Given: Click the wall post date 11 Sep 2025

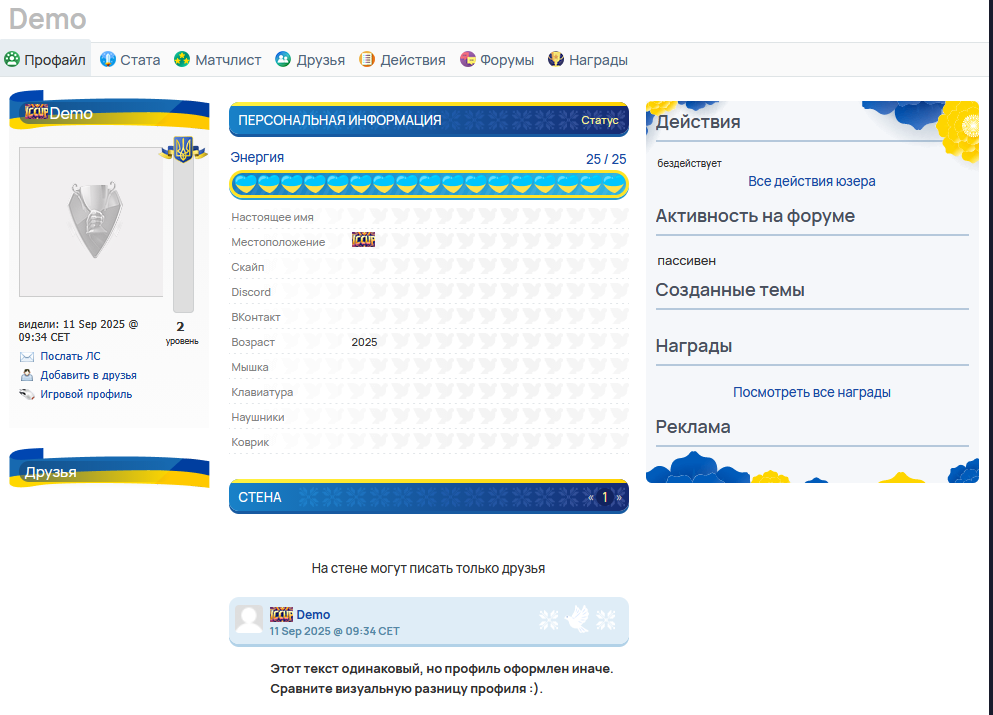Looking at the screenshot, I should (334, 631).
